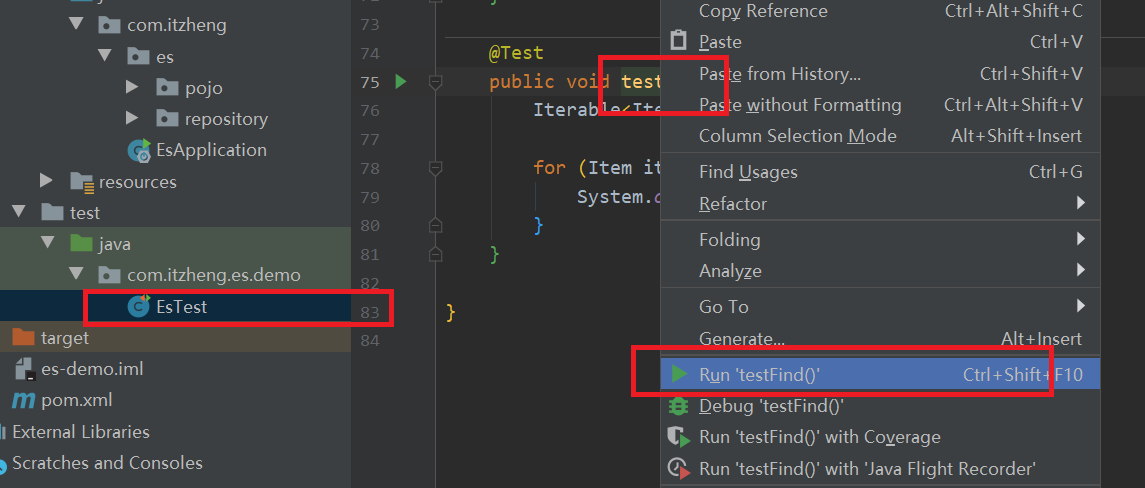Open the Folding submenu arrow

[x=1081, y=239]
